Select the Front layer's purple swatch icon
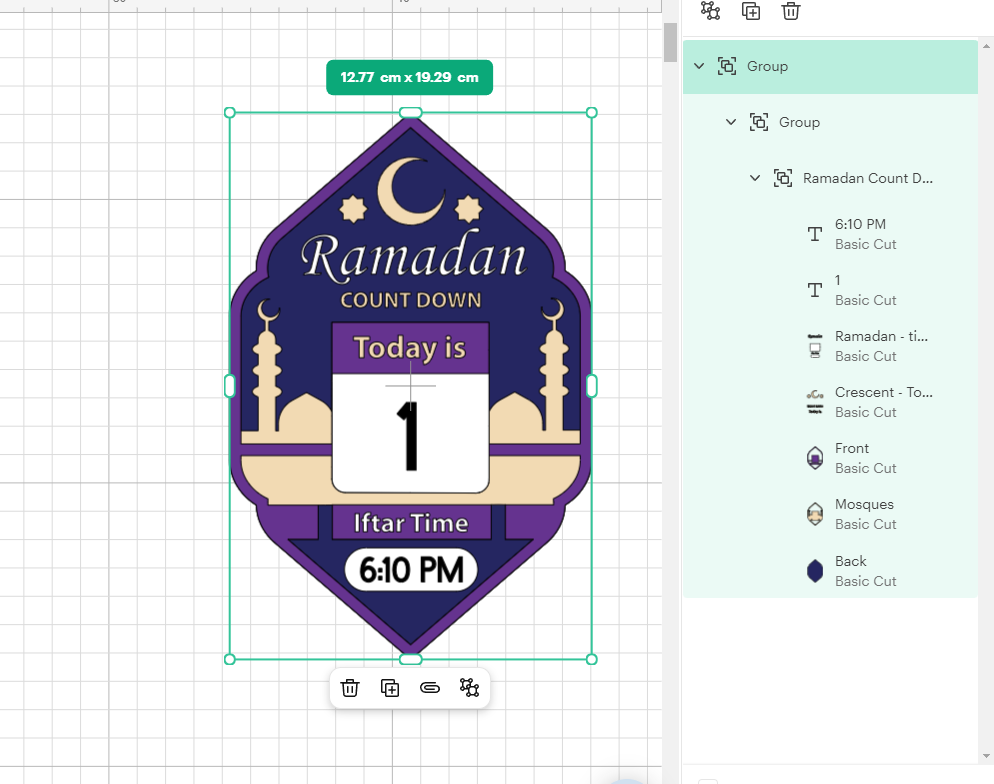This screenshot has height=784, width=994. [814, 457]
